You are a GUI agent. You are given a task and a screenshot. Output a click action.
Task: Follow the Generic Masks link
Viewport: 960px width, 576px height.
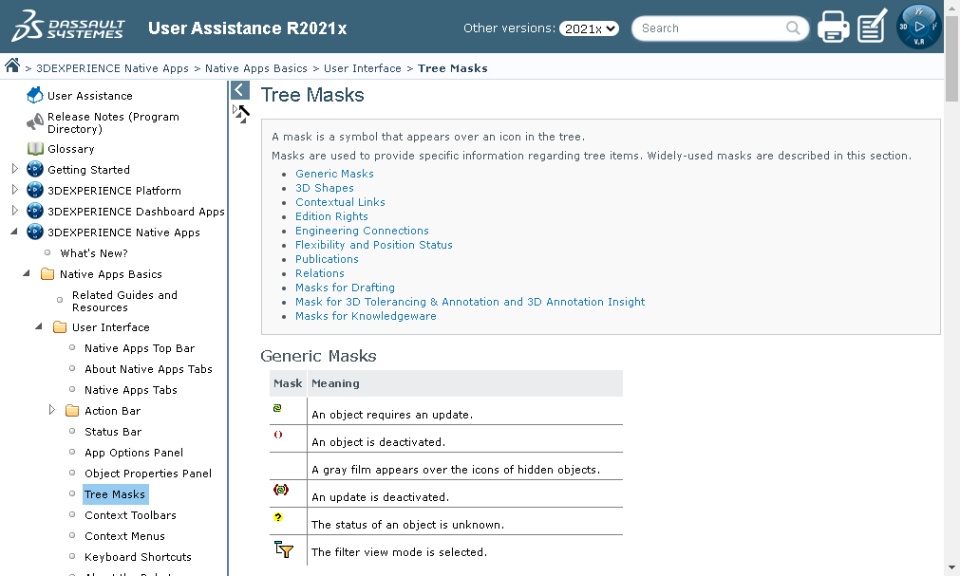[334, 174]
